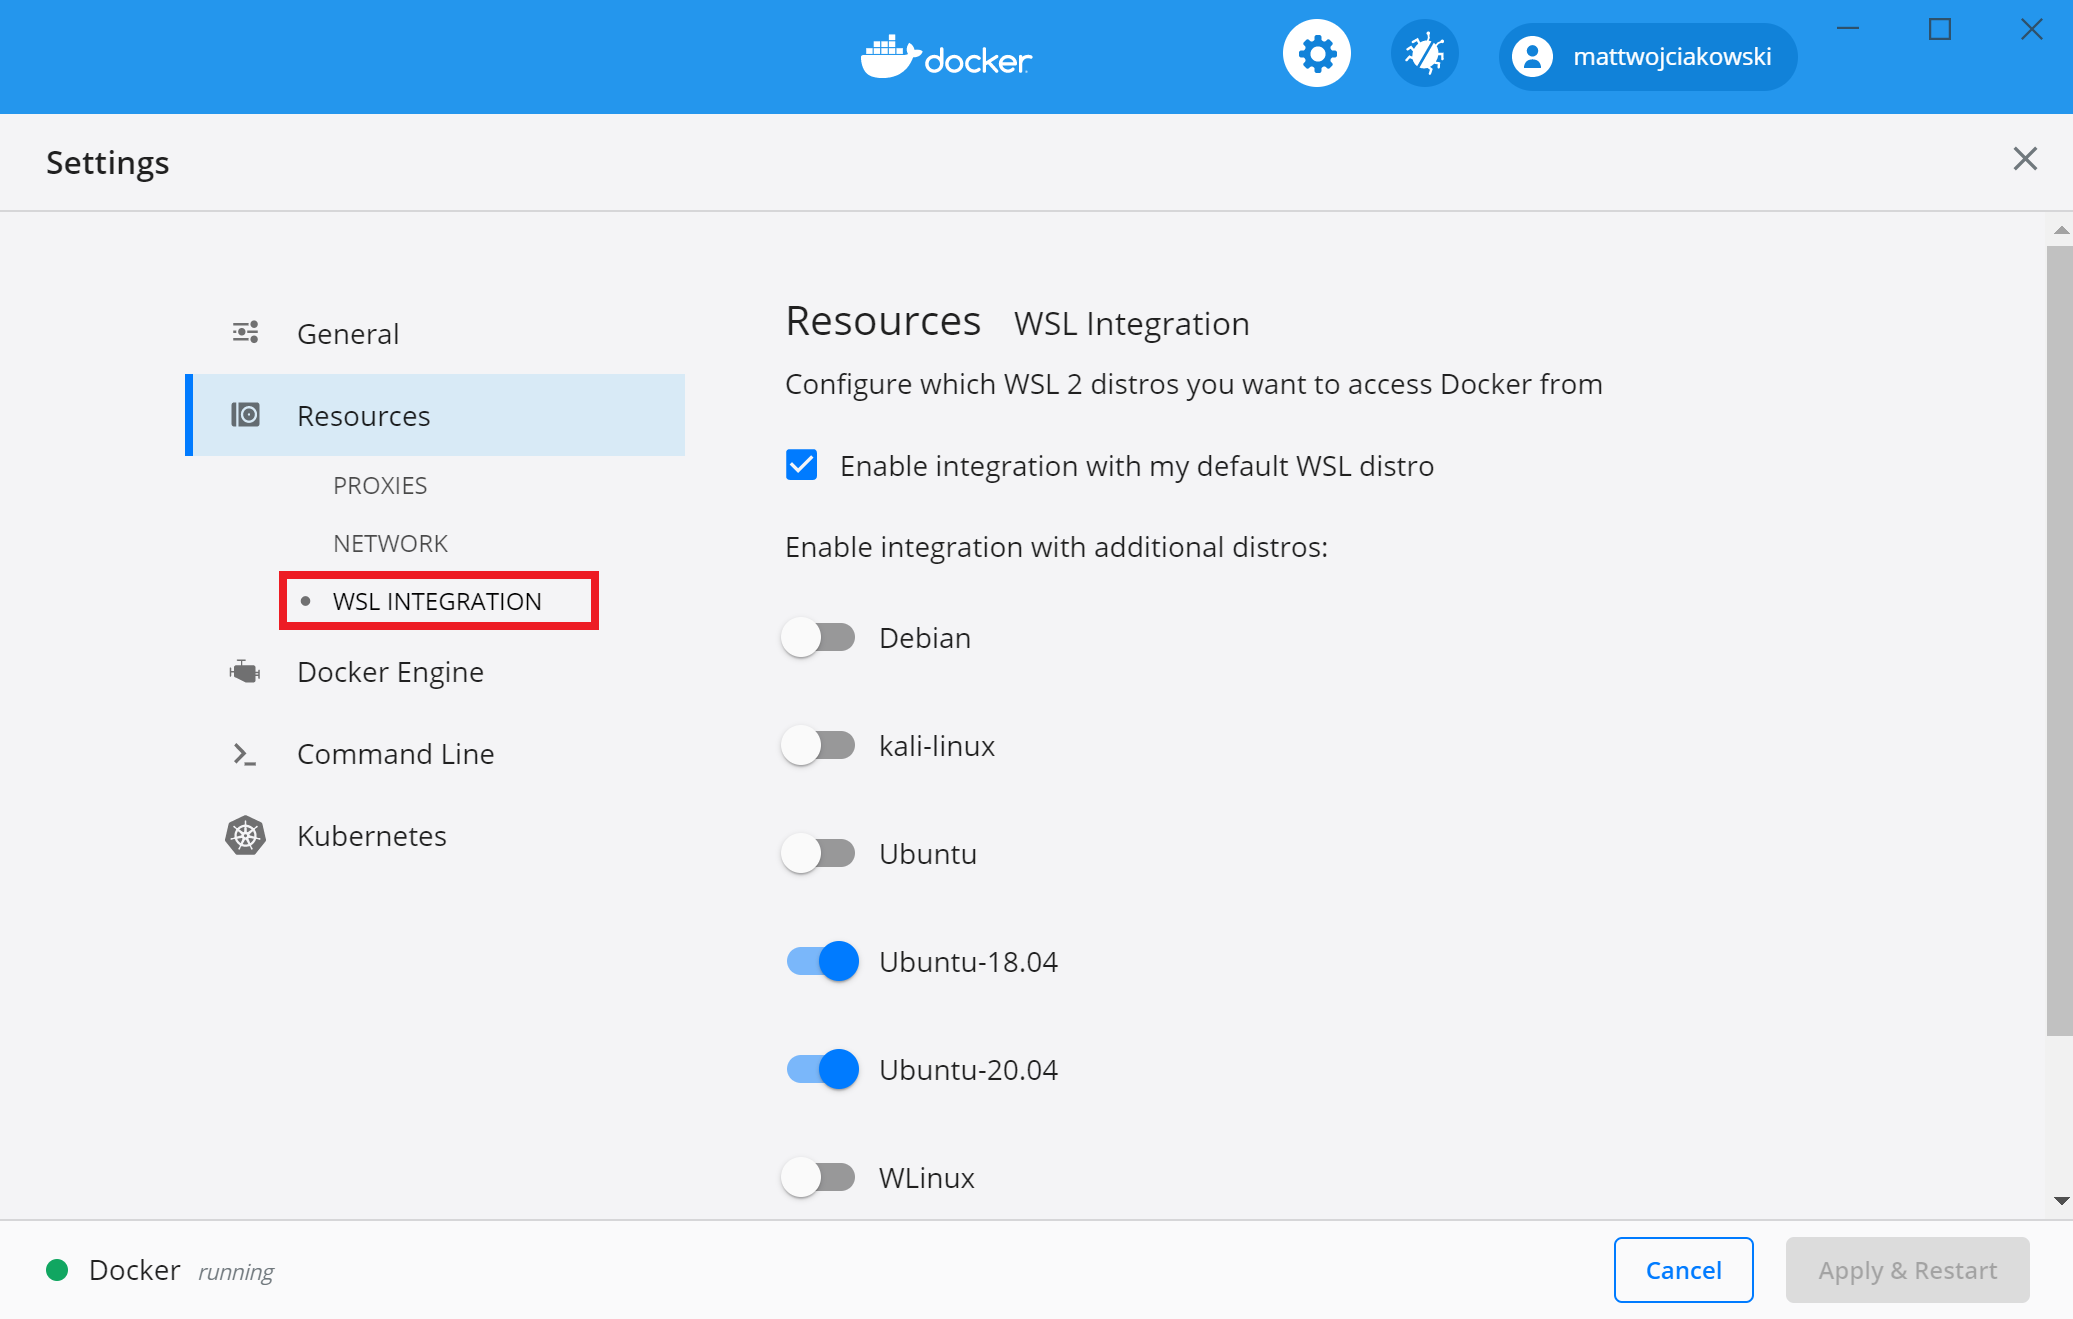Click Apply & Restart button
The image size is (2073, 1319).
[1905, 1269]
